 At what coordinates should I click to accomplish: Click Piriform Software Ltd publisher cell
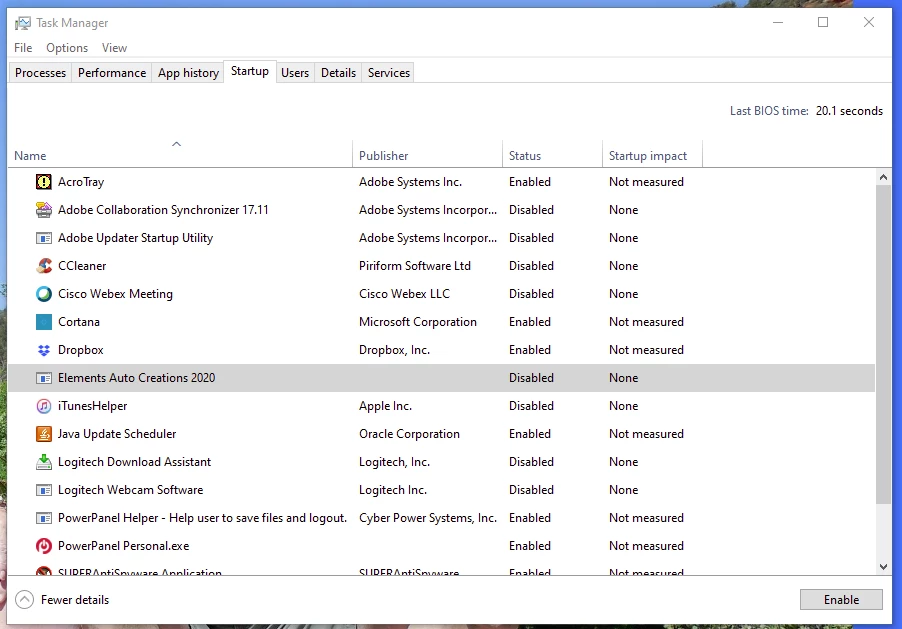click(x=415, y=266)
